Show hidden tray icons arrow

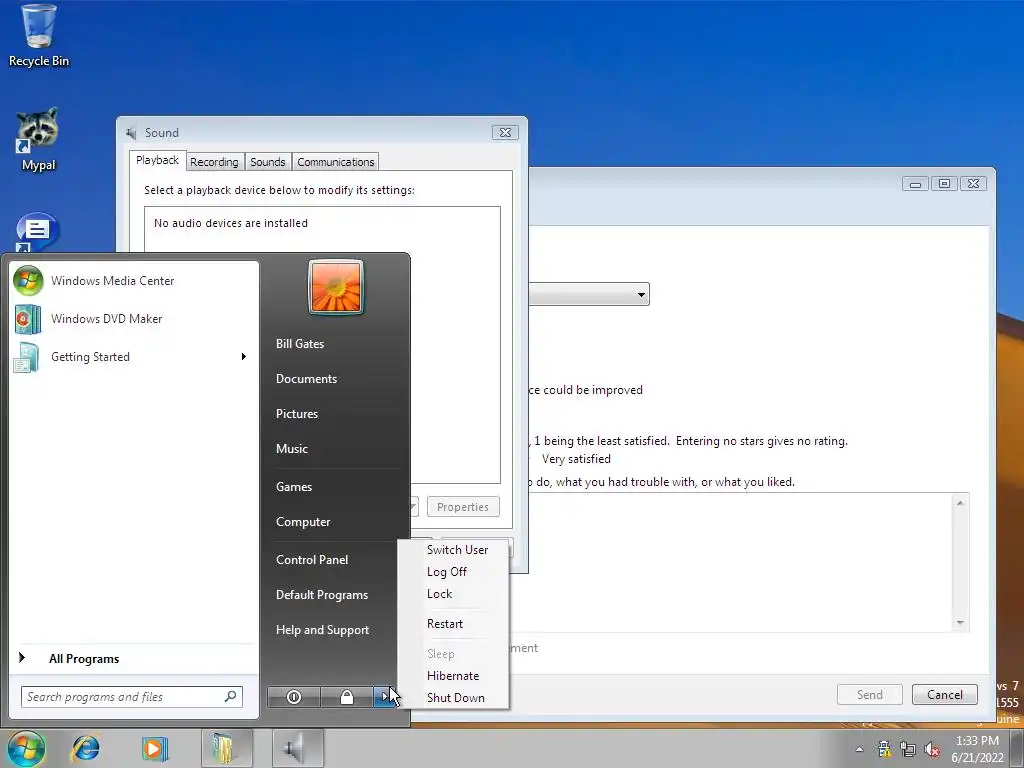(859, 749)
